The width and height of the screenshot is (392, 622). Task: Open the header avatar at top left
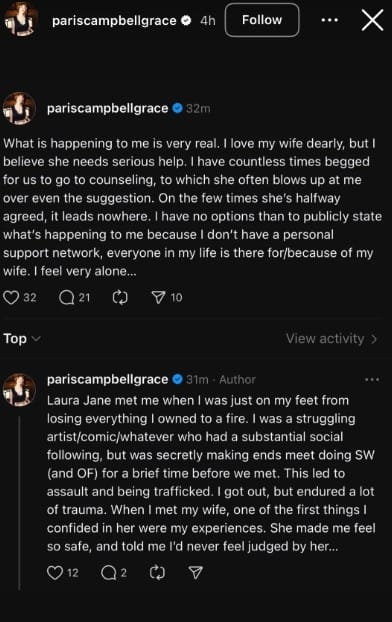[21, 20]
